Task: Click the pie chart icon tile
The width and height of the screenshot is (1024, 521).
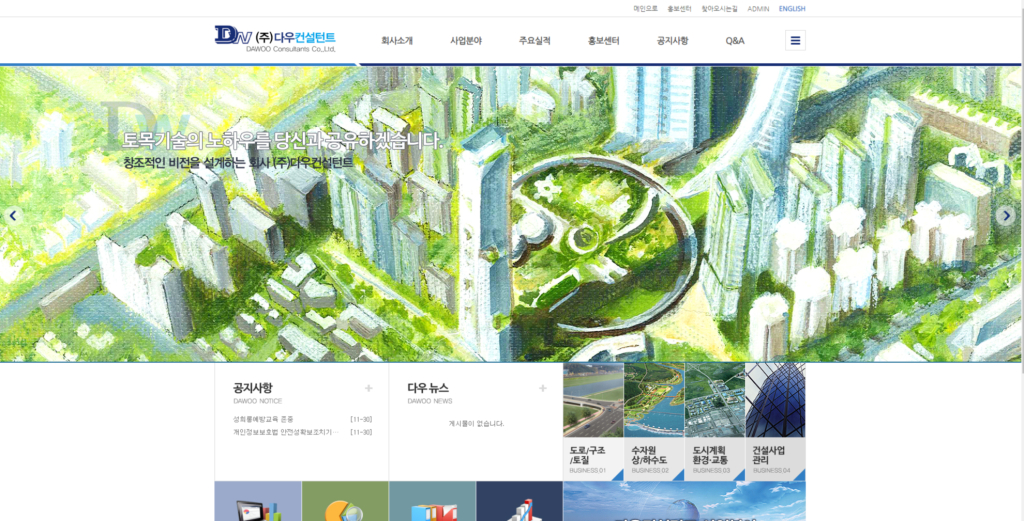Action: click(345, 503)
